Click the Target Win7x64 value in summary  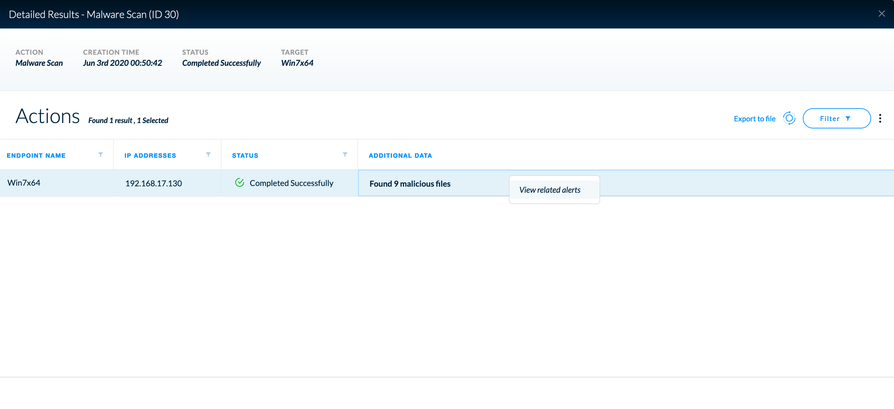[298, 63]
